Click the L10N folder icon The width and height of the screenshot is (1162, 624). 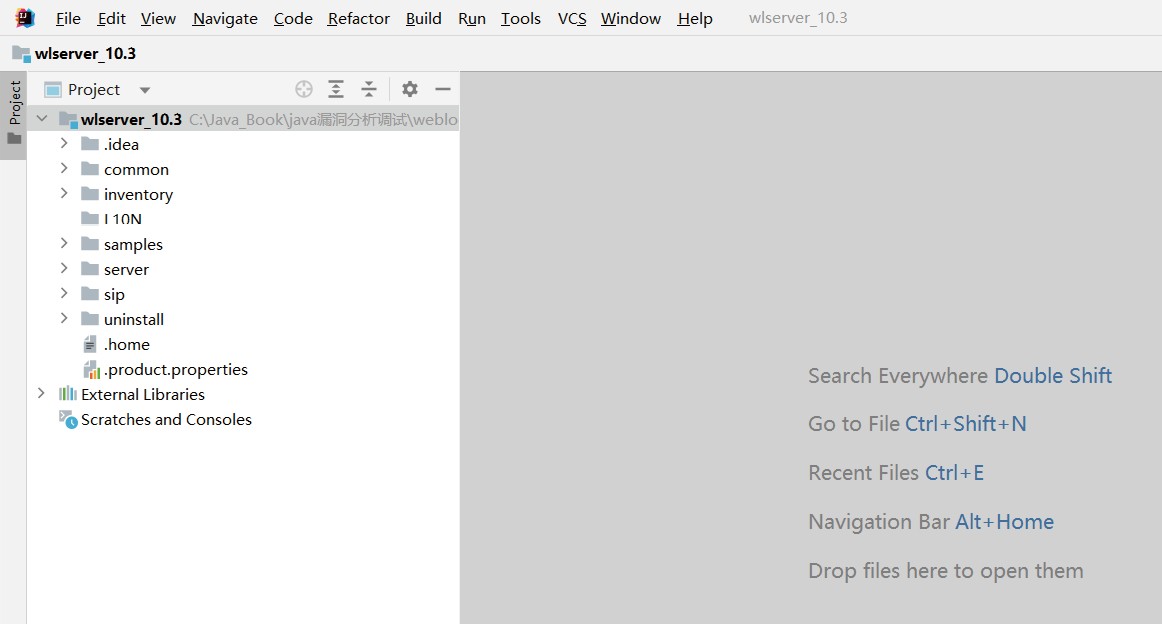tap(90, 218)
